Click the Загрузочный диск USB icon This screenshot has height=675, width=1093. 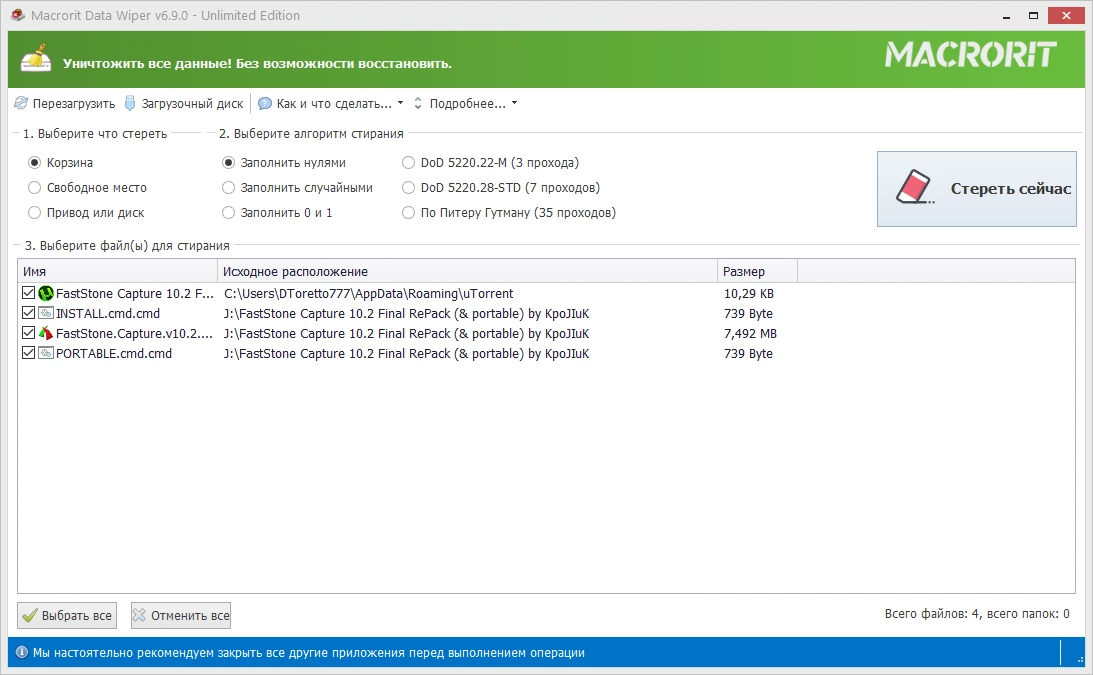pyautogui.click(x=130, y=103)
